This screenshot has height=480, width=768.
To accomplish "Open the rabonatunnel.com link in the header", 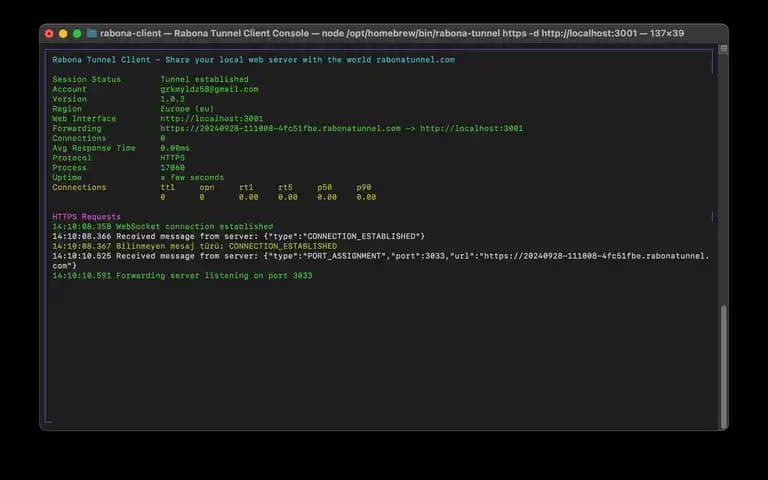I will click(x=415, y=60).
